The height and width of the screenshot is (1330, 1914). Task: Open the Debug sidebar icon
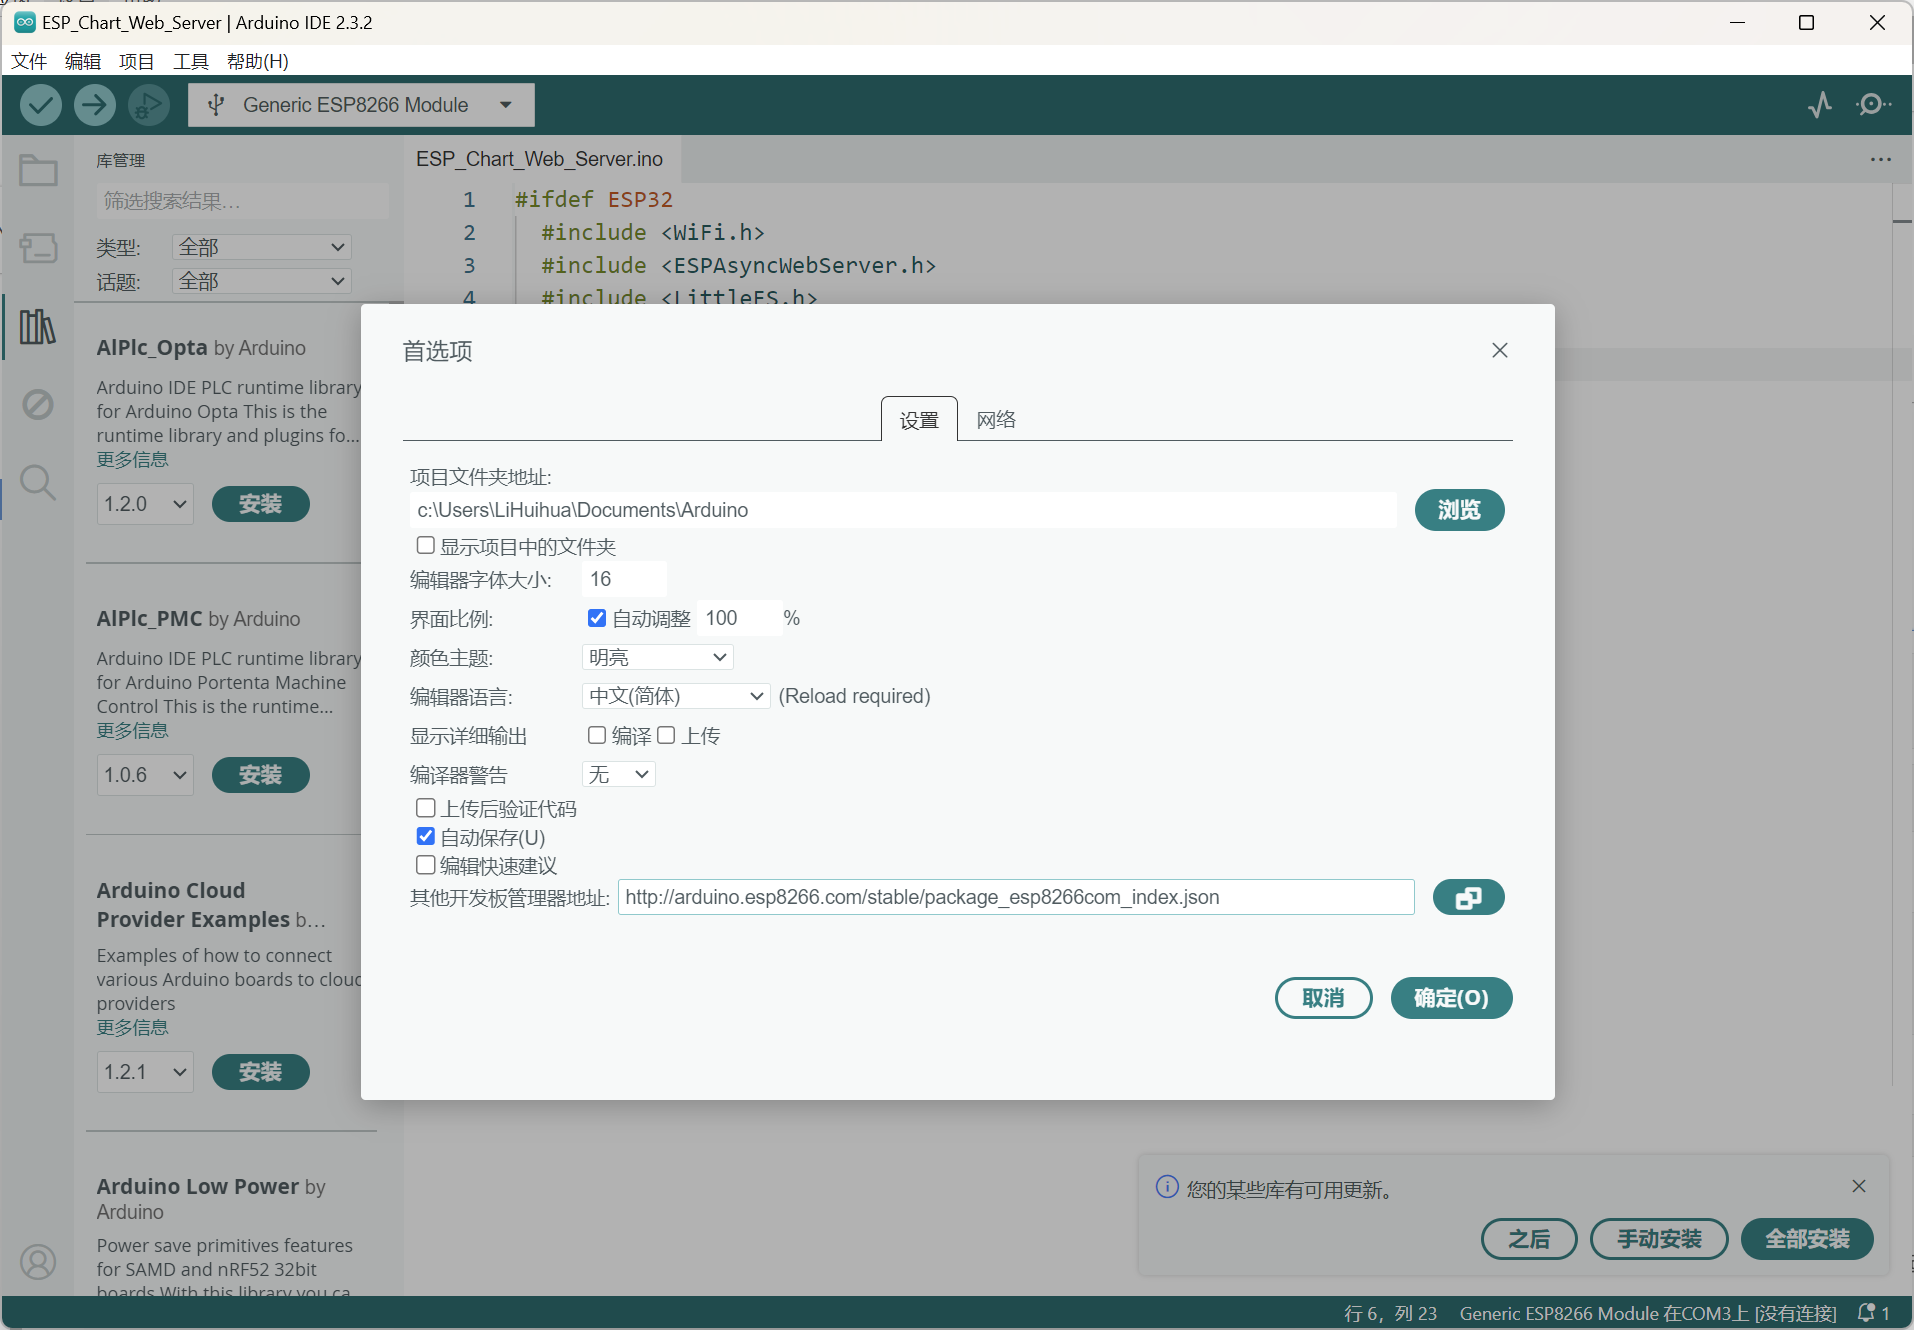(38, 405)
